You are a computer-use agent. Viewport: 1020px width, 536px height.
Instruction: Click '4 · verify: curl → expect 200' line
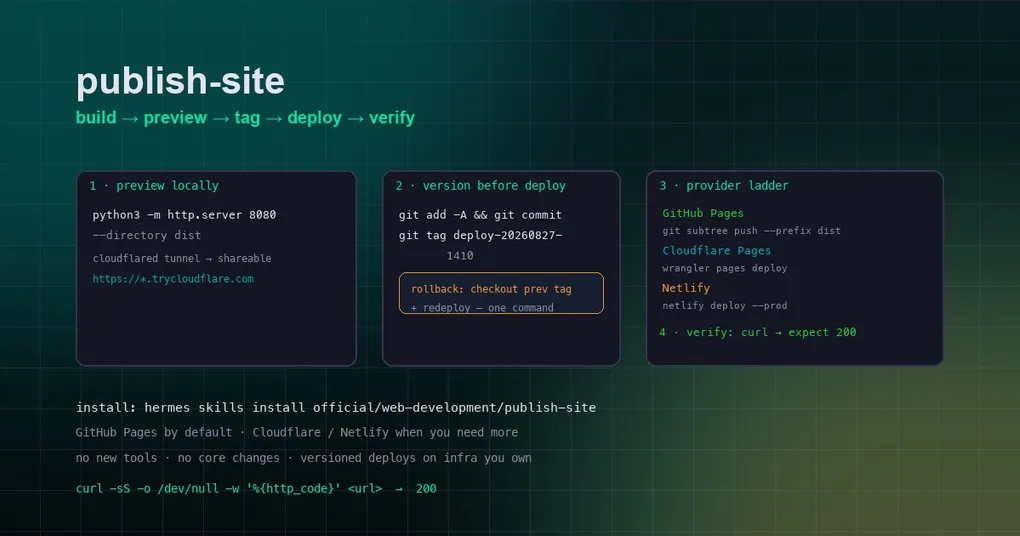tap(758, 332)
